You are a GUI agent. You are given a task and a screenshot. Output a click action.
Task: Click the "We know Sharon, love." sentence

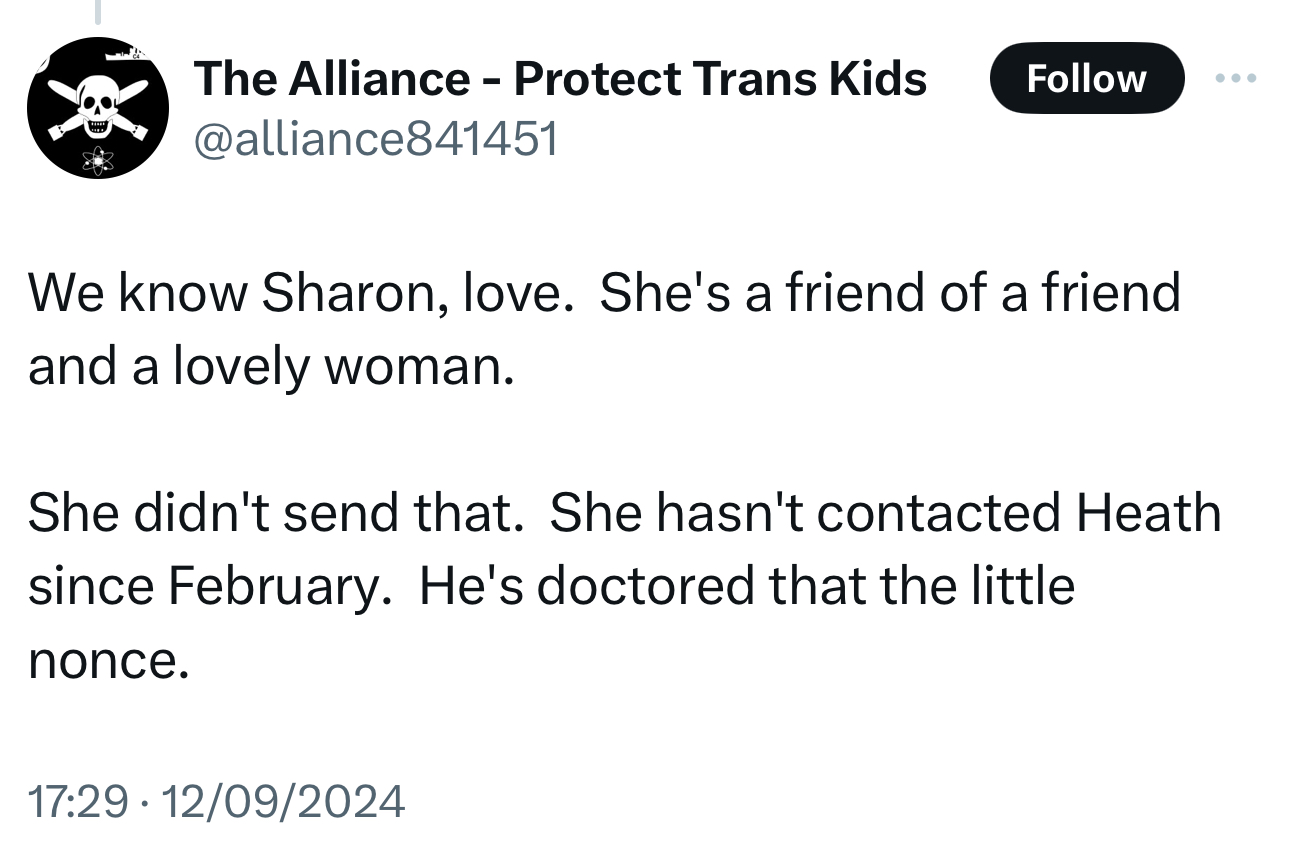click(295, 293)
